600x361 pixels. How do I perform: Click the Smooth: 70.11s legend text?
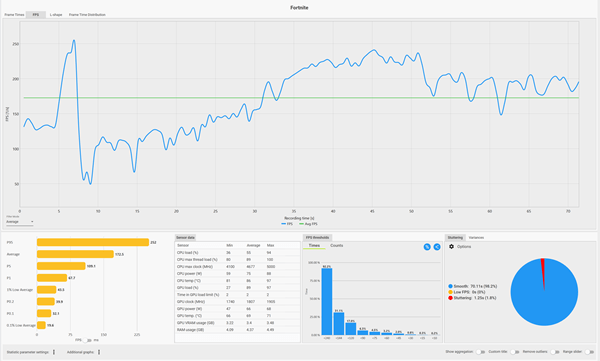[x=475, y=286]
